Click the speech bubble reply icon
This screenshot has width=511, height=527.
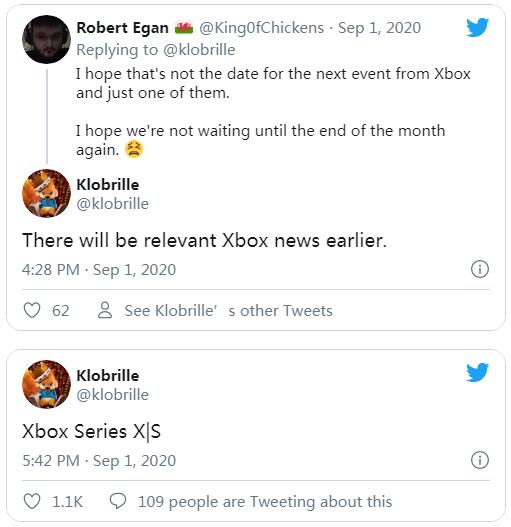(118, 501)
